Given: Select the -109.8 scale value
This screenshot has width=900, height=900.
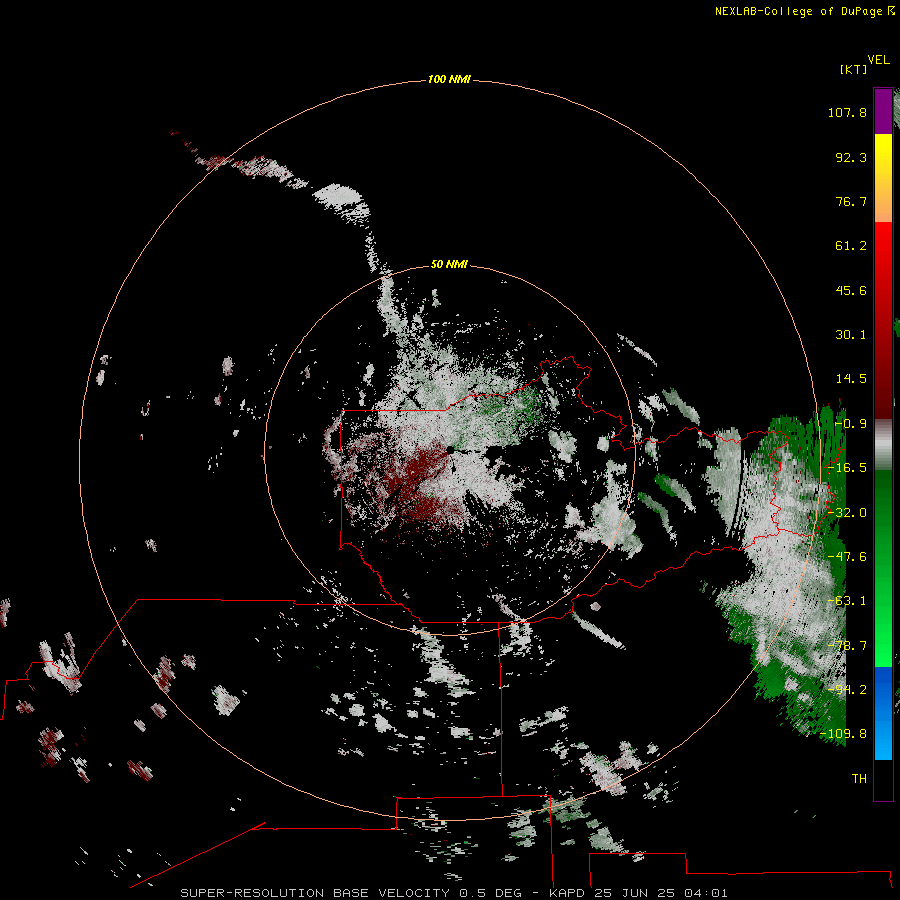Looking at the screenshot, I should point(844,734).
